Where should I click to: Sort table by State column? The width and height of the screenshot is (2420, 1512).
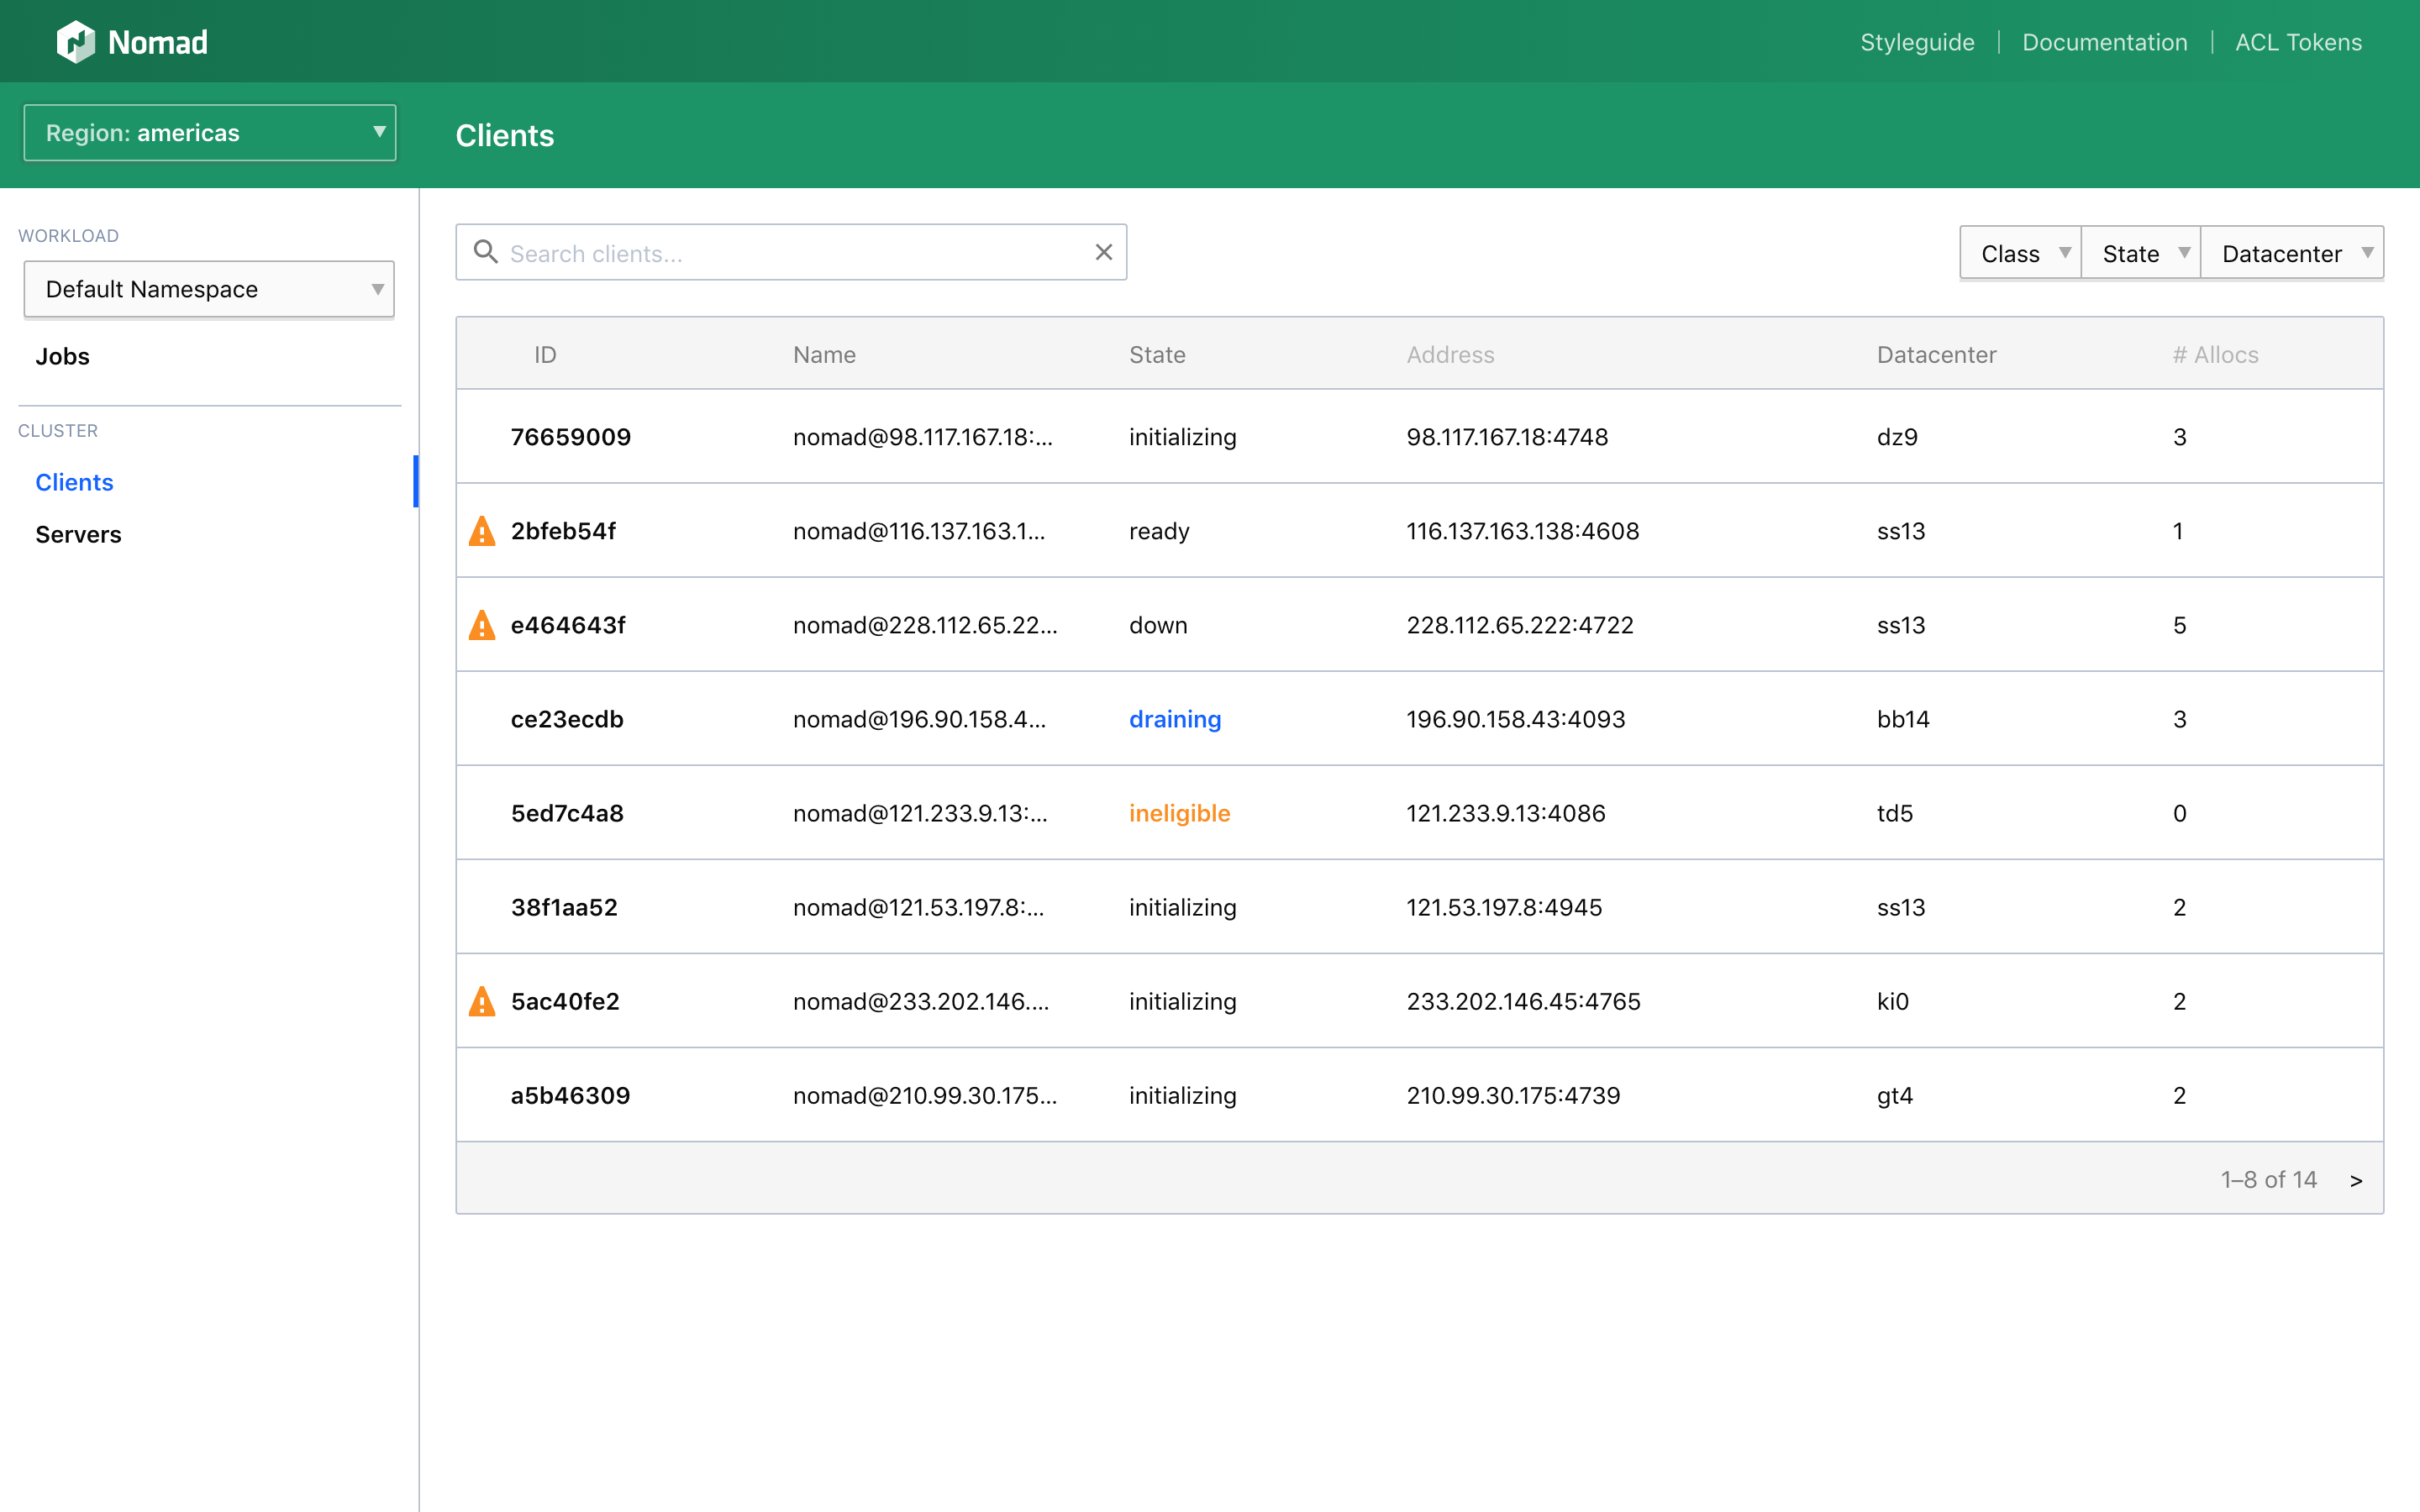1157,355
